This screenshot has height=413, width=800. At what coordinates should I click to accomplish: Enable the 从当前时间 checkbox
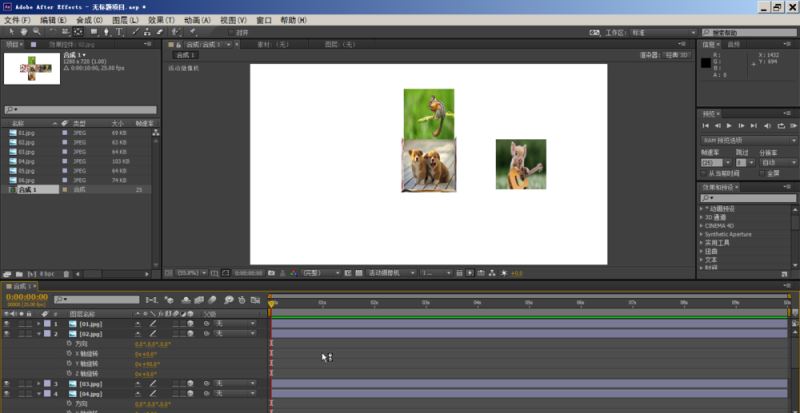705,173
